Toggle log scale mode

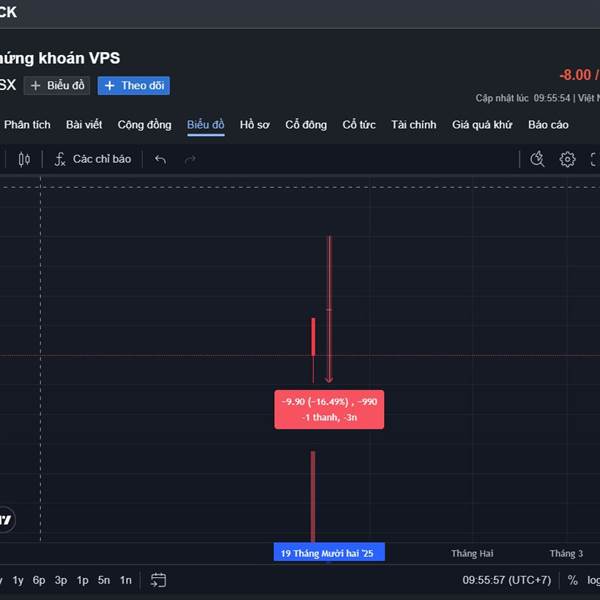click(593, 580)
